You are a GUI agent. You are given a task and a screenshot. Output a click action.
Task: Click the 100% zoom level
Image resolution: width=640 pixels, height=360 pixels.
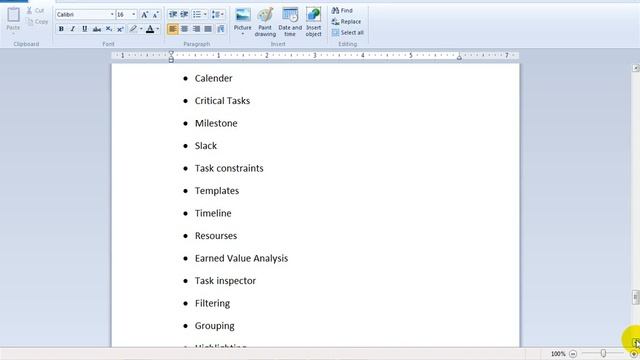(x=558, y=354)
